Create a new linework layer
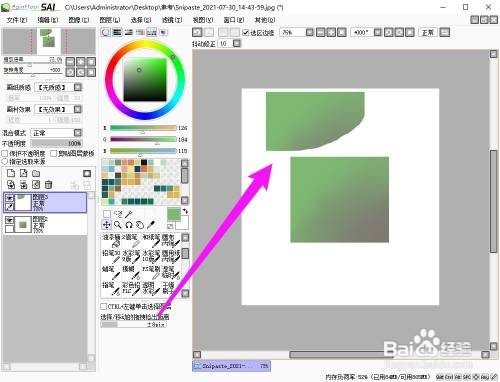 coord(23,173)
